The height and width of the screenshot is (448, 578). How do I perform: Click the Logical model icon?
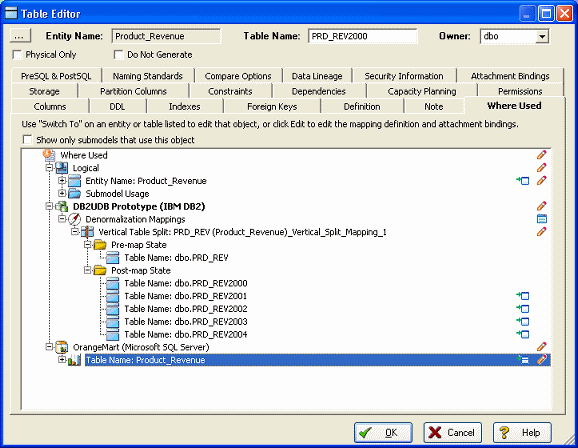[x=62, y=168]
